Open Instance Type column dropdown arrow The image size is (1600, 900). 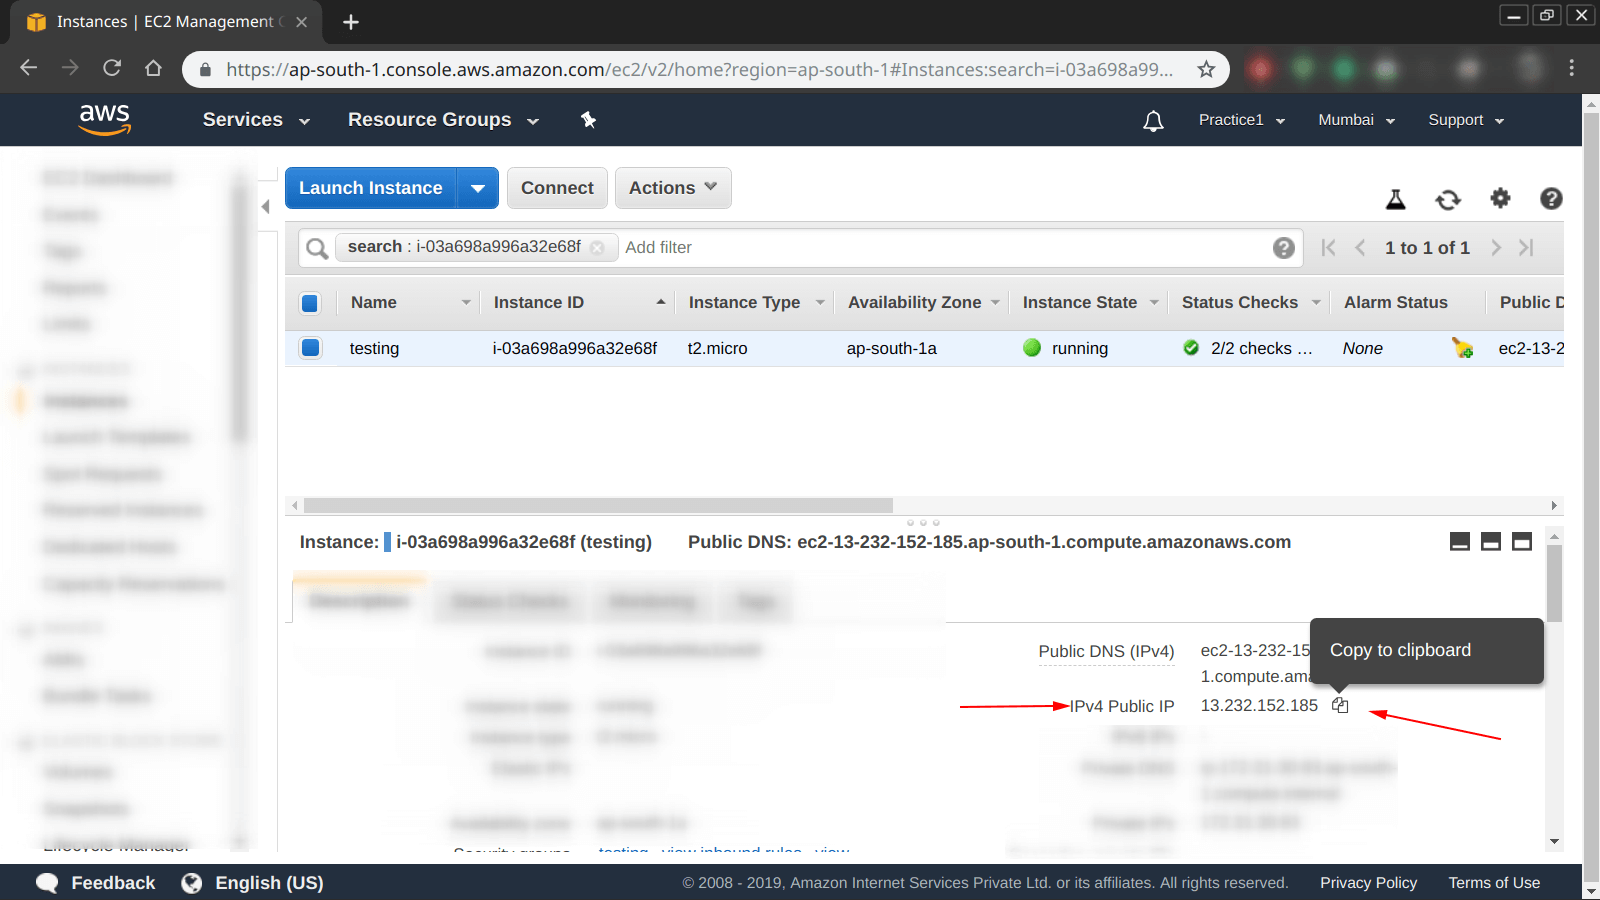pos(820,303)
